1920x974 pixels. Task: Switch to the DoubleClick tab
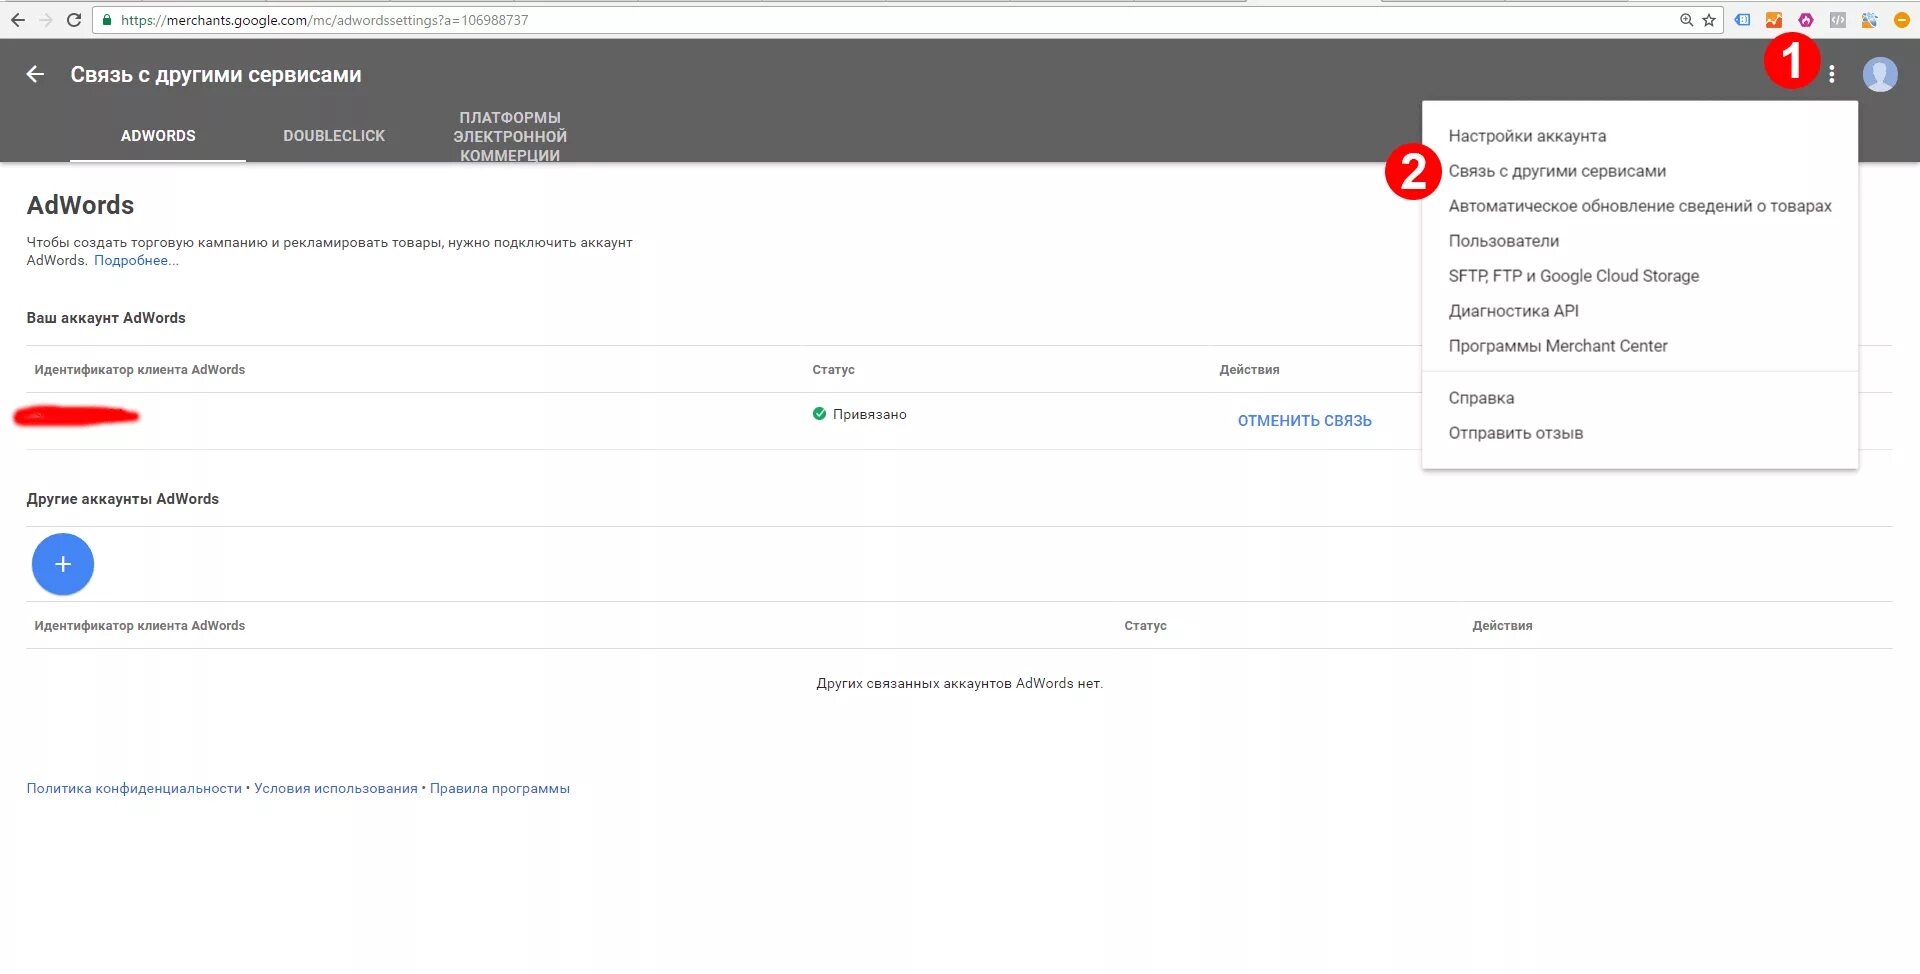pos(334,136)
